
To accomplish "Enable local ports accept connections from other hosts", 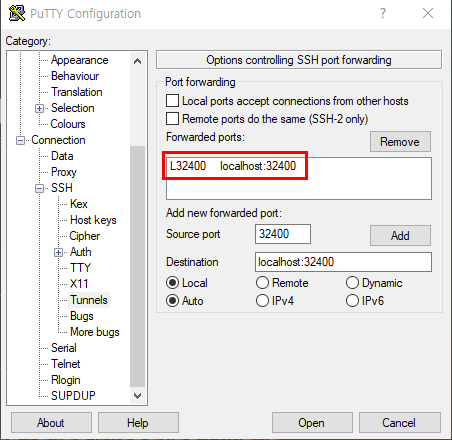I will tap(172, 101).
